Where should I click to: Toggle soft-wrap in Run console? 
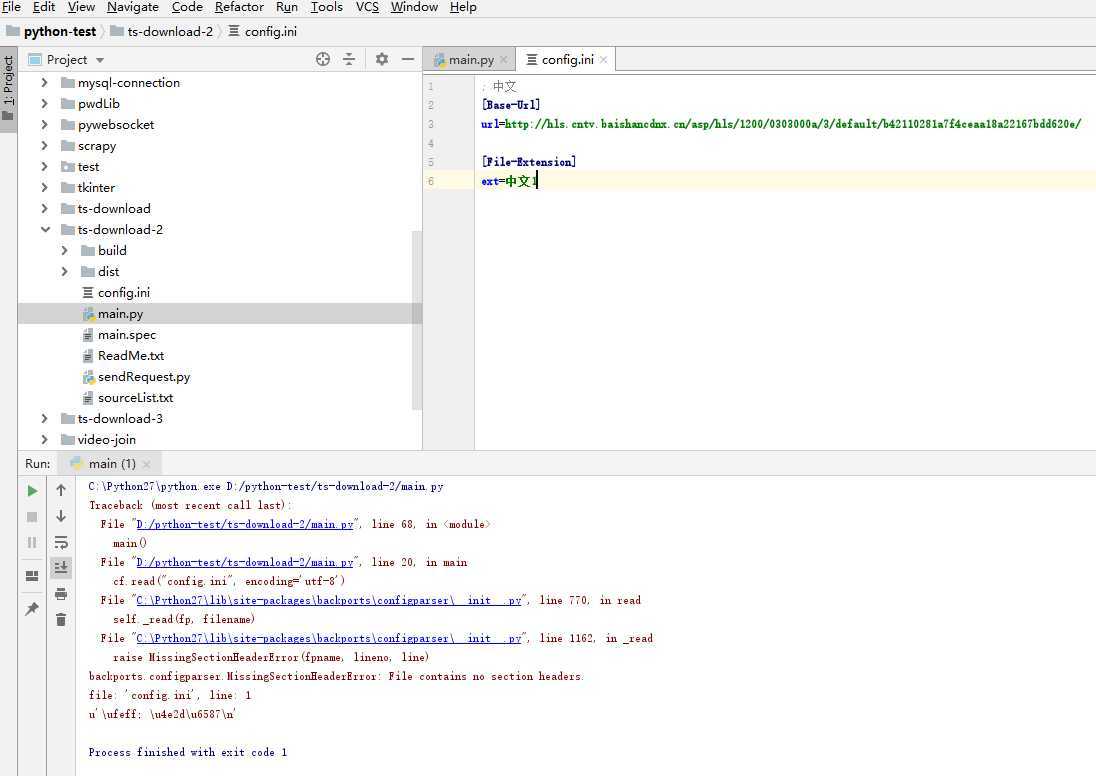coord(61,543)
